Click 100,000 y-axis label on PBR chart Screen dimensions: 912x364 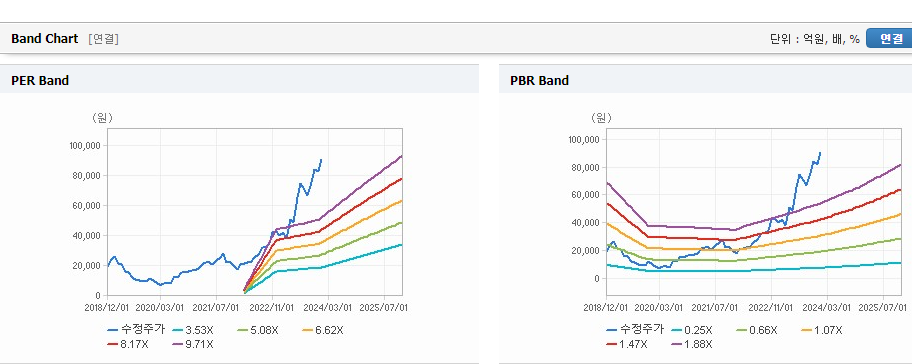pyautogui.click(x=585, y=140)
